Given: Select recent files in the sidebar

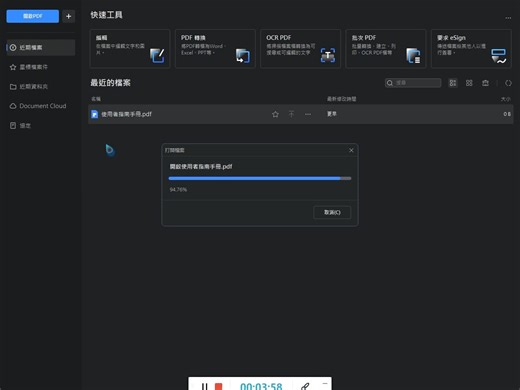Looking at the screenshot, I should (41, 47).
